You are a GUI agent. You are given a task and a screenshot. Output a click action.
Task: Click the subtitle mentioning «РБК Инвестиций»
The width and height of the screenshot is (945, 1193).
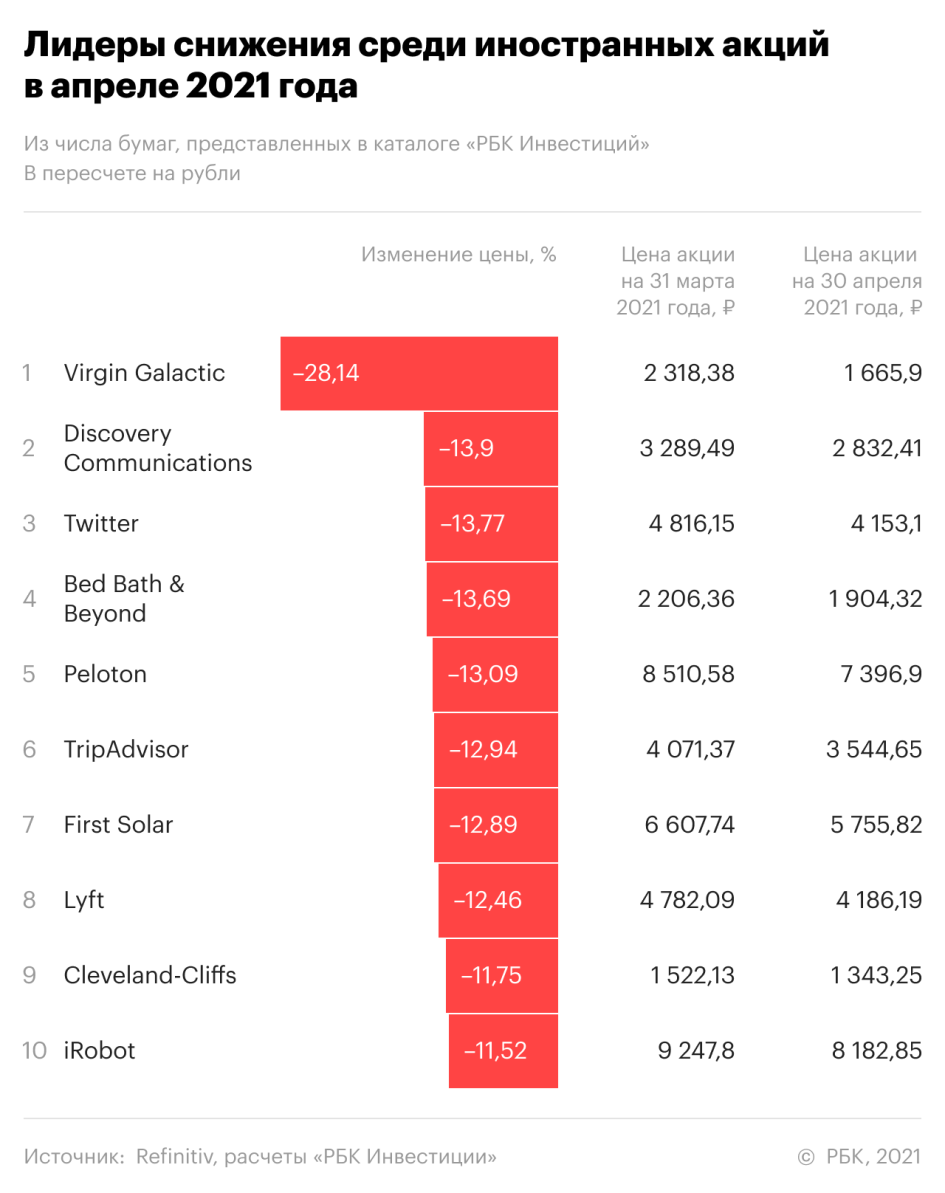click(x=336, y=144)
